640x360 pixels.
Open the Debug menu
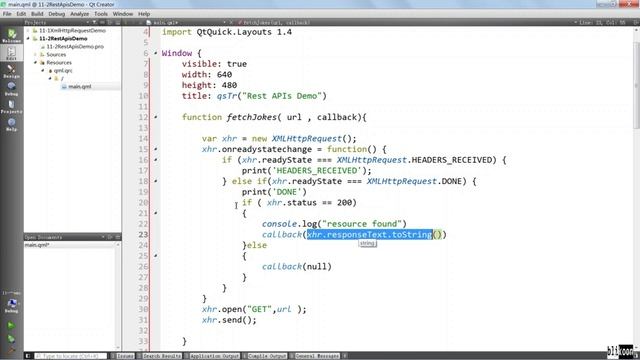tap(57, 13)
